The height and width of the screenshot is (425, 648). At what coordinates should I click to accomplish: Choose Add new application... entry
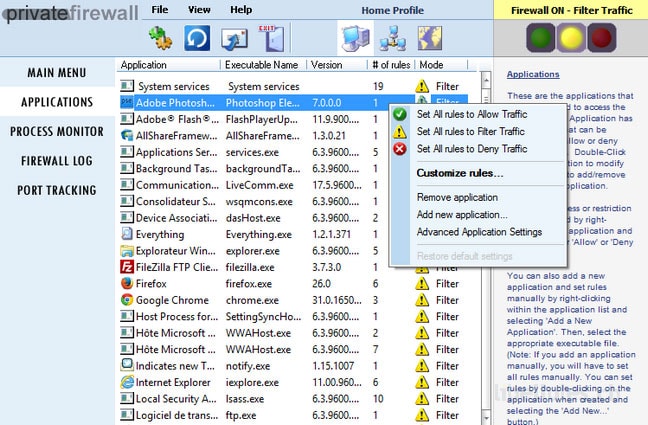click(462, 215)
